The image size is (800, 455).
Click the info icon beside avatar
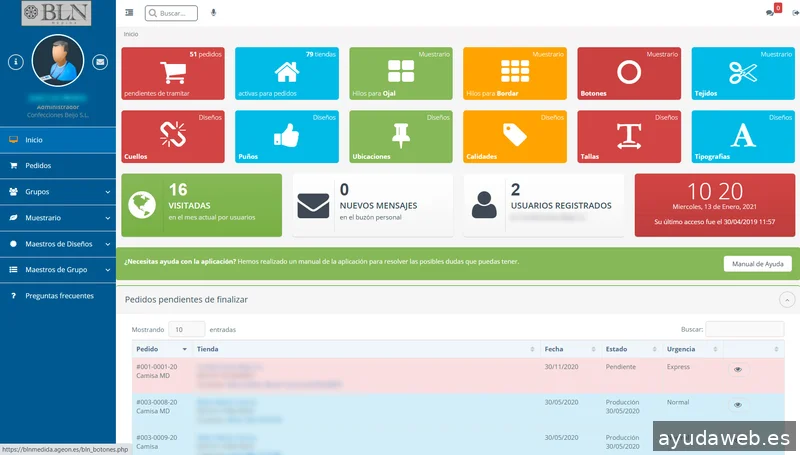16,62
